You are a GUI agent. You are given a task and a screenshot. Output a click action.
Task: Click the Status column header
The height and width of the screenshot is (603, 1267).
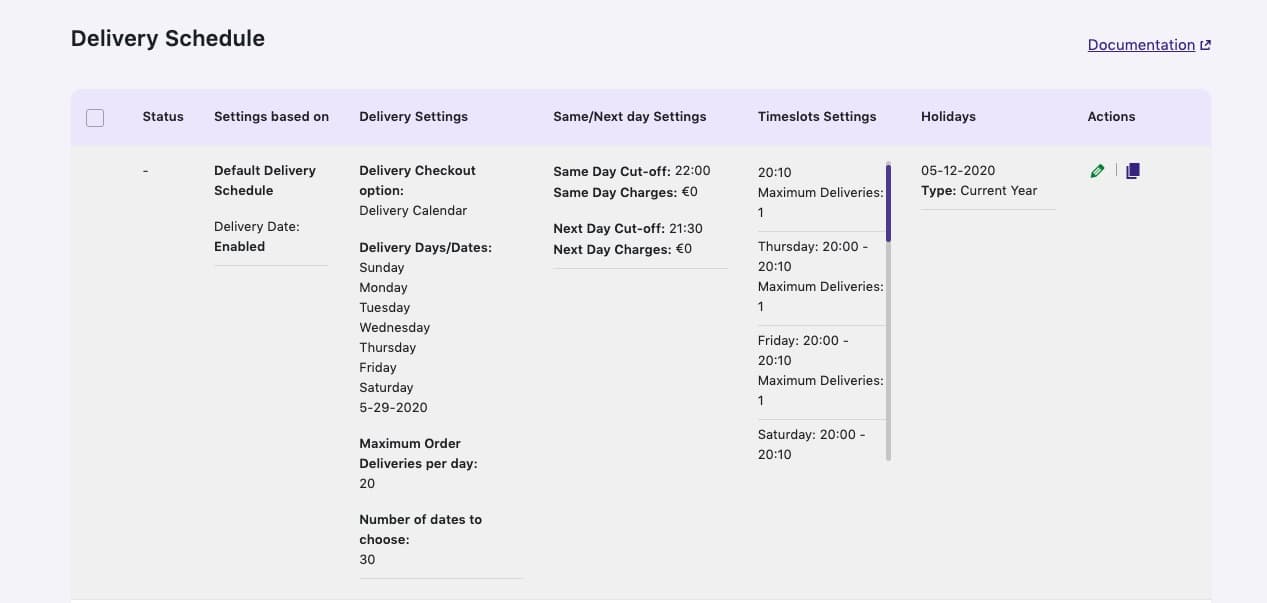163,117
